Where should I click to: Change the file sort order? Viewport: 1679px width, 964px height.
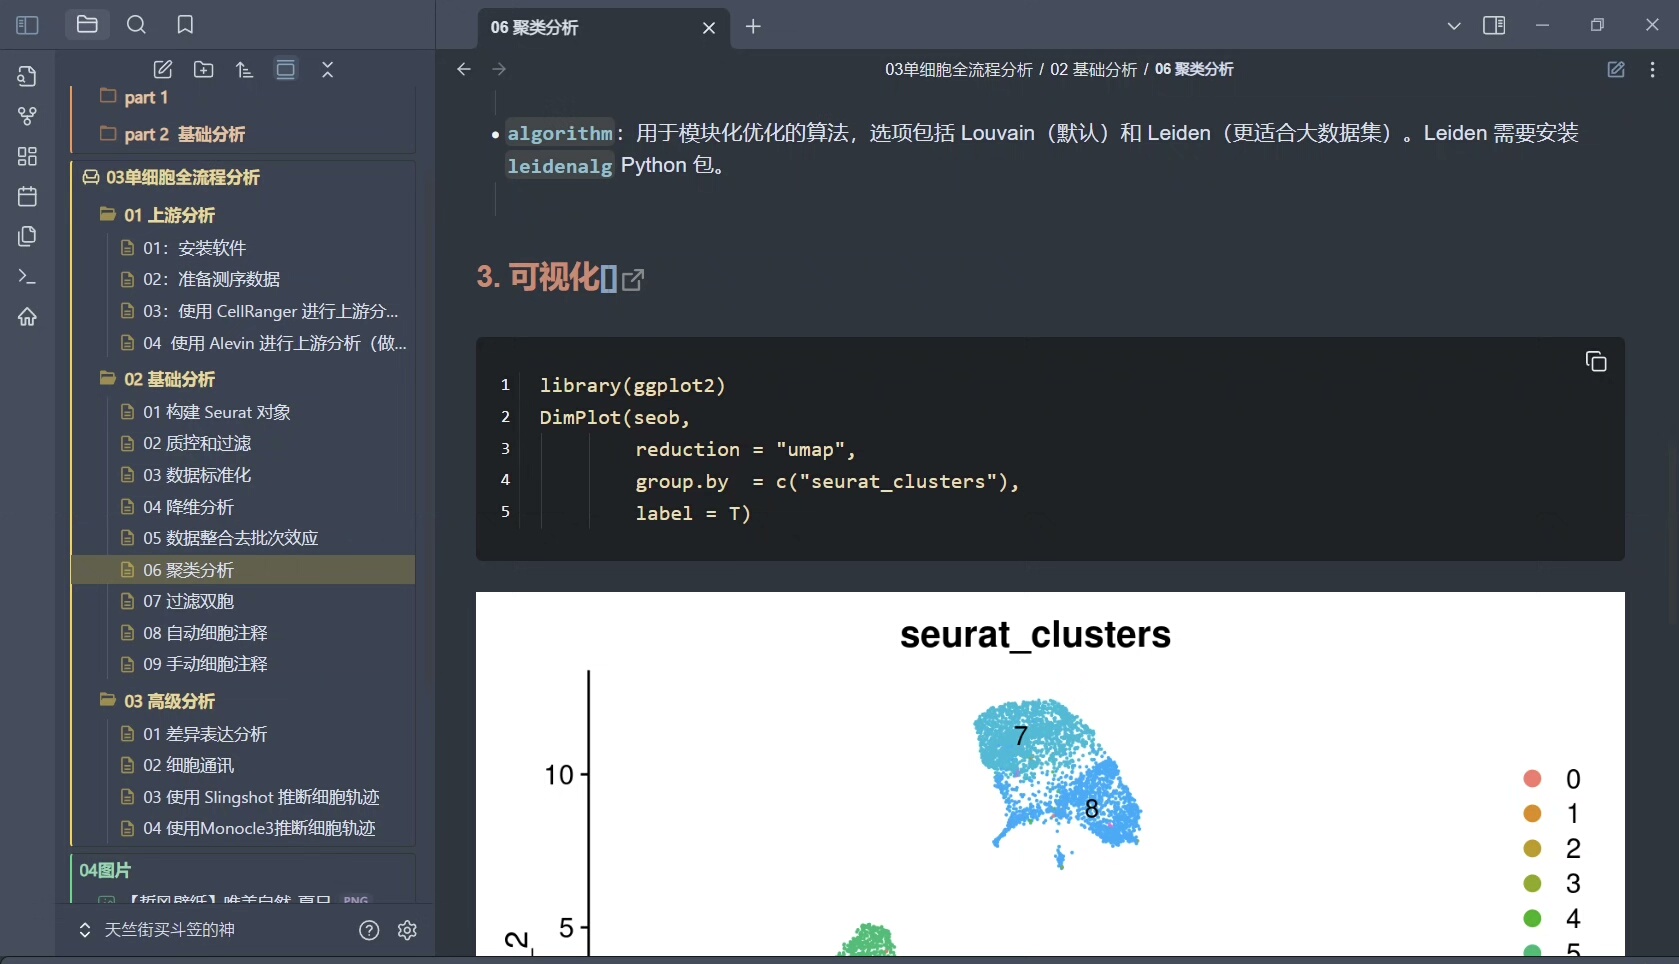[x=244, y=69]
